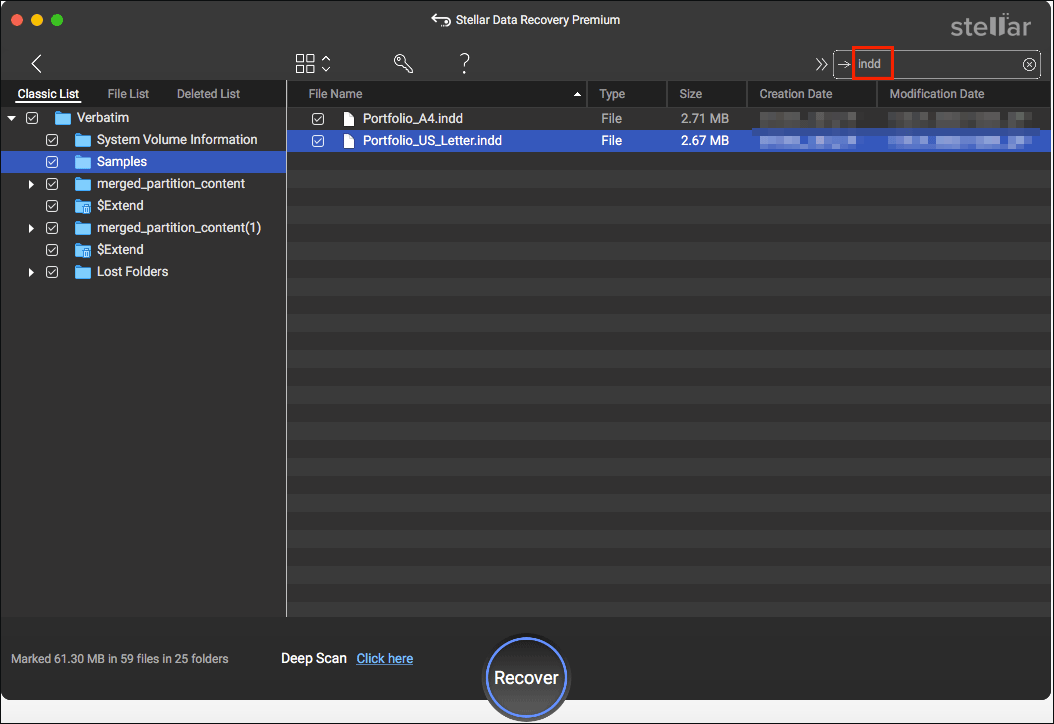This screenshot has height=724, width=1054.
Task: Select the Portfolio_US_Letter.indd file name
Action: 432,141
